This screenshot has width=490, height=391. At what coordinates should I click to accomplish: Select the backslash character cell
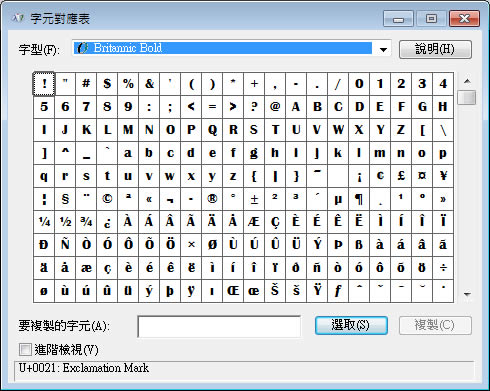click(x=443, y=130)
